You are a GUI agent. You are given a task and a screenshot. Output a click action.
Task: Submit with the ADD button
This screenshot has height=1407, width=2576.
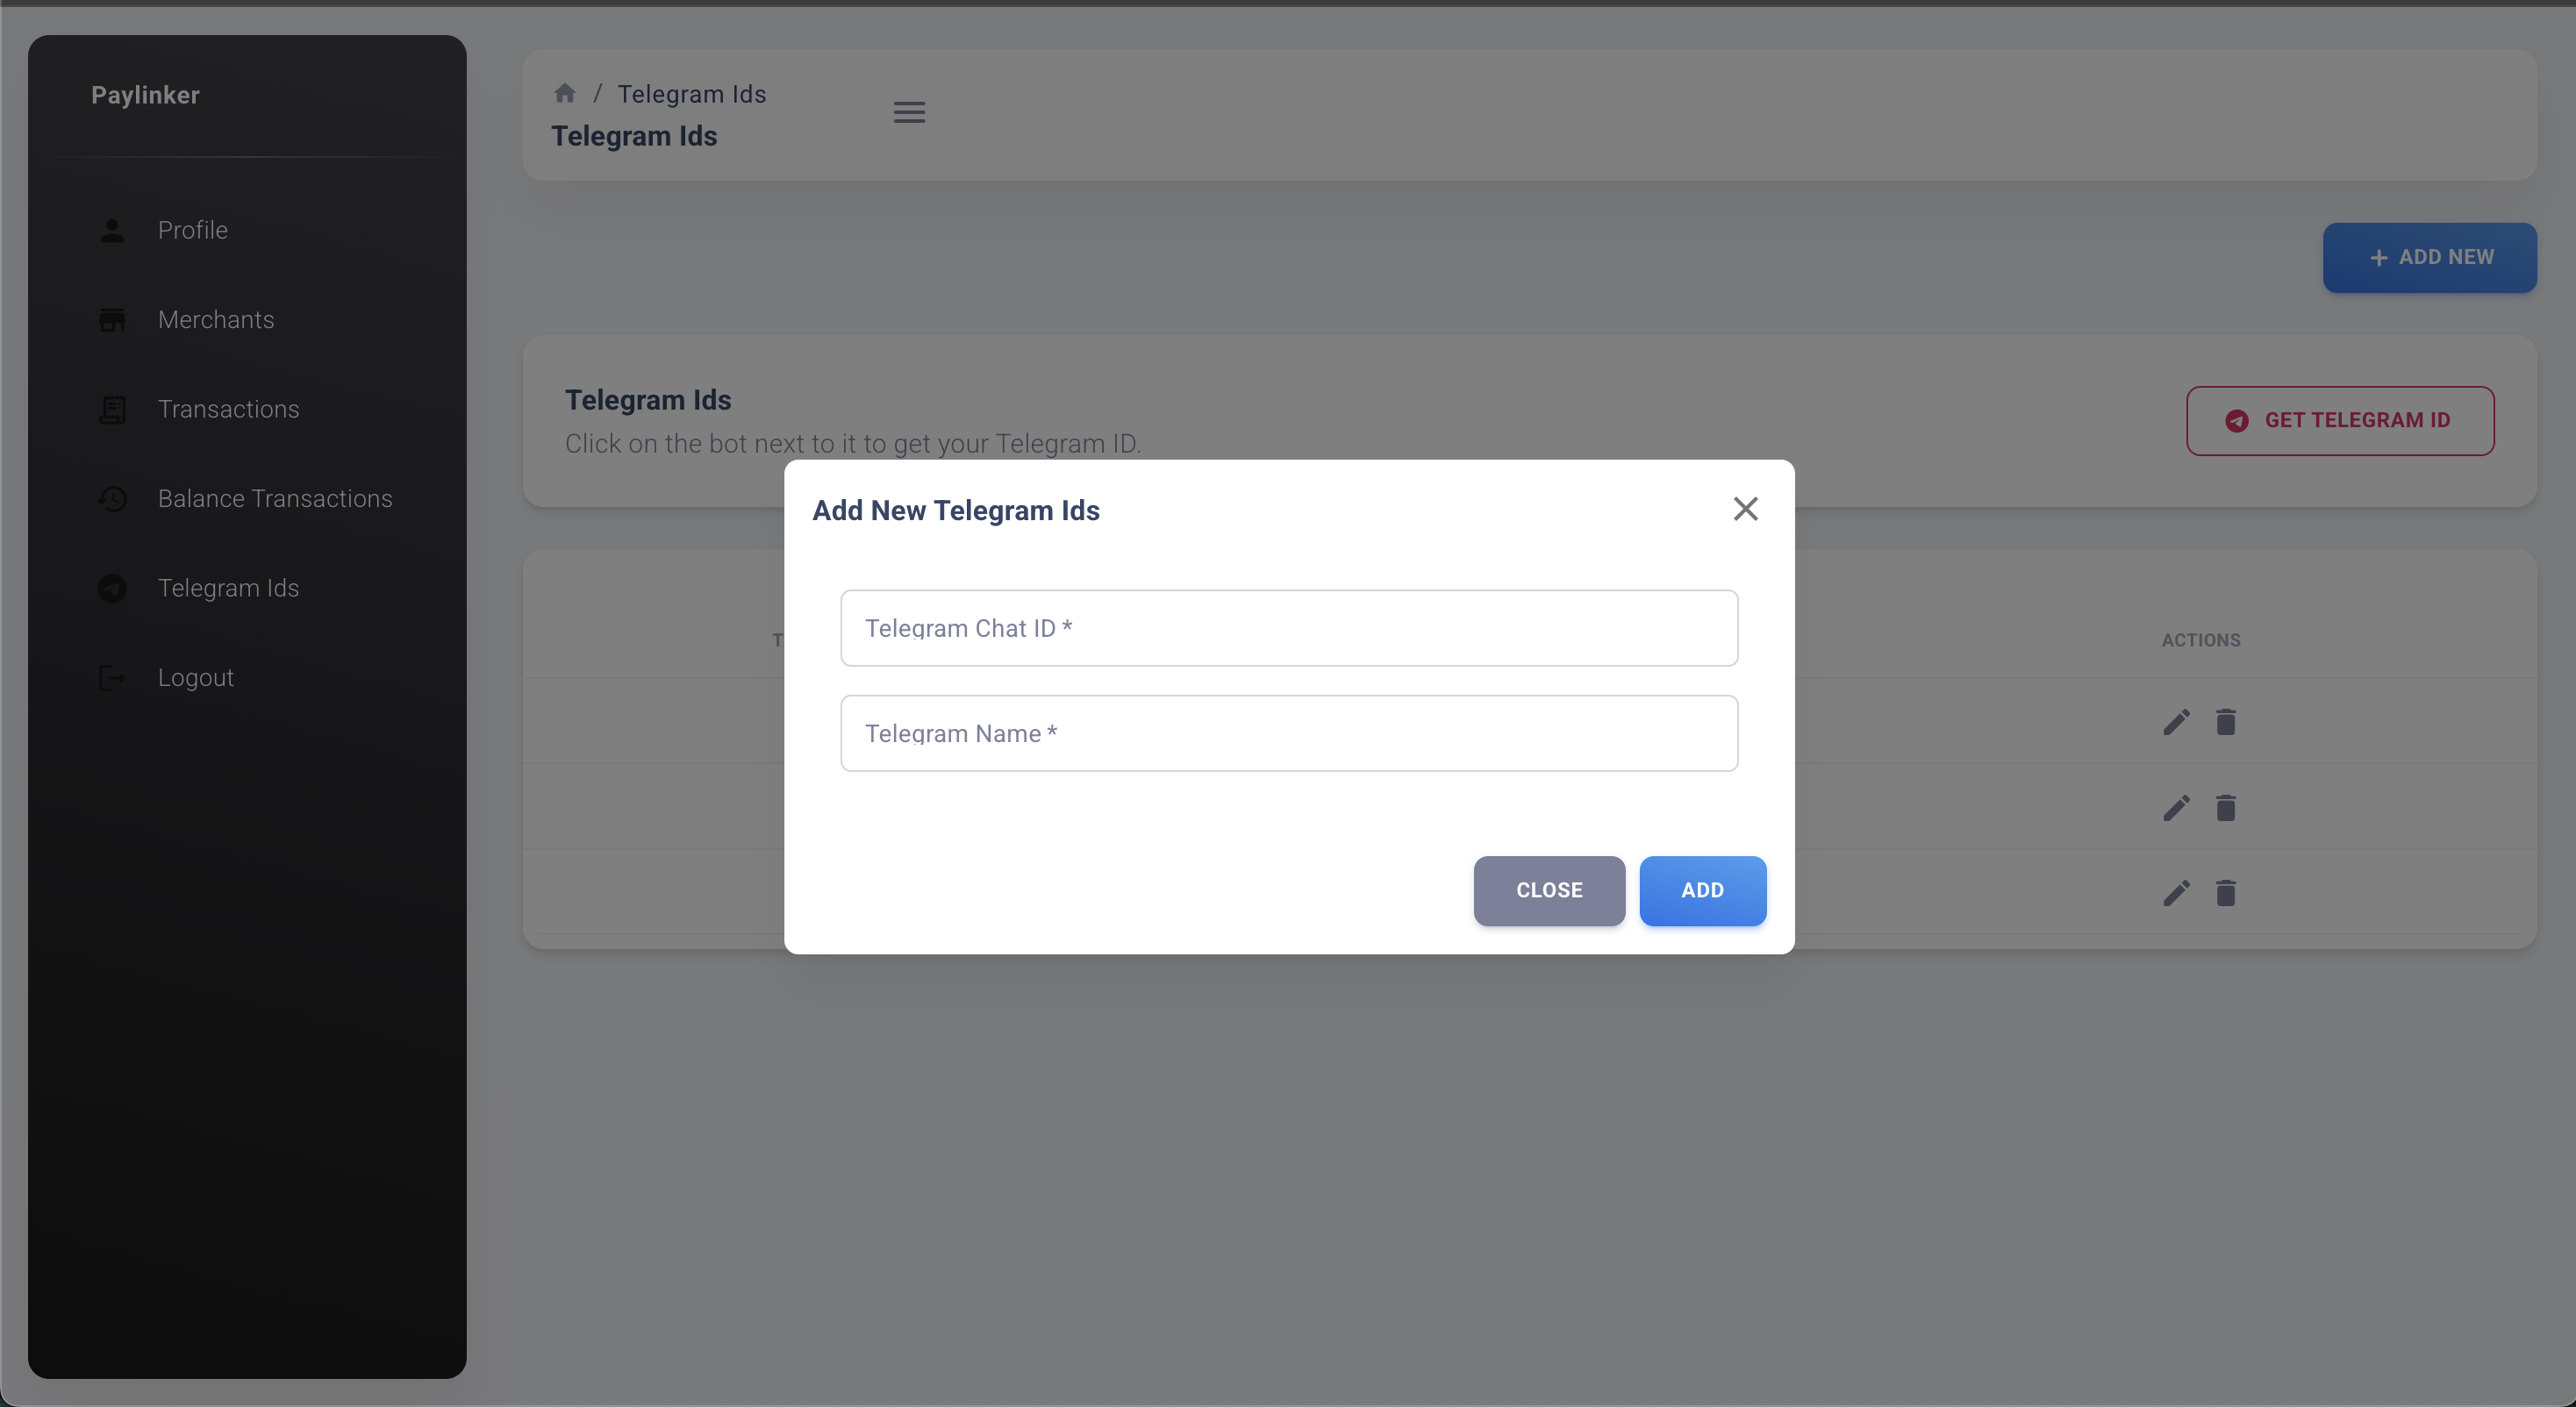[x=1702, y=890]
